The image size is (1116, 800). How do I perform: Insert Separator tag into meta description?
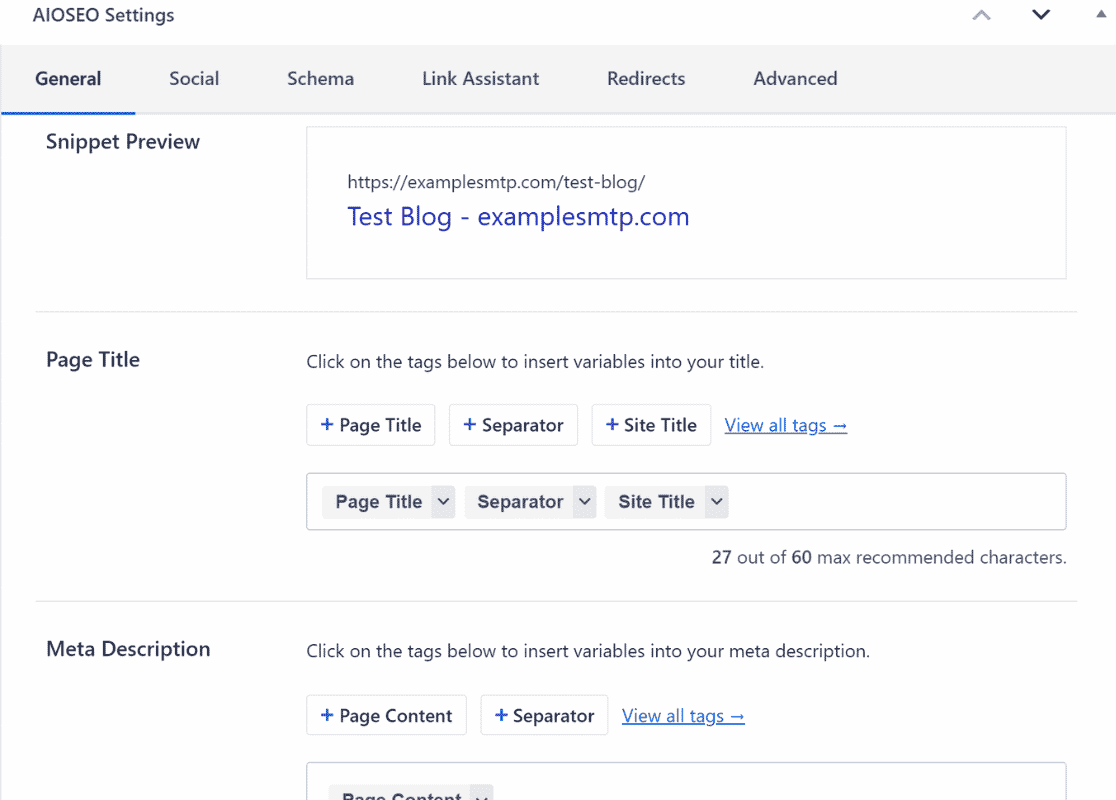pyautogui.click(x=544, y=716)
